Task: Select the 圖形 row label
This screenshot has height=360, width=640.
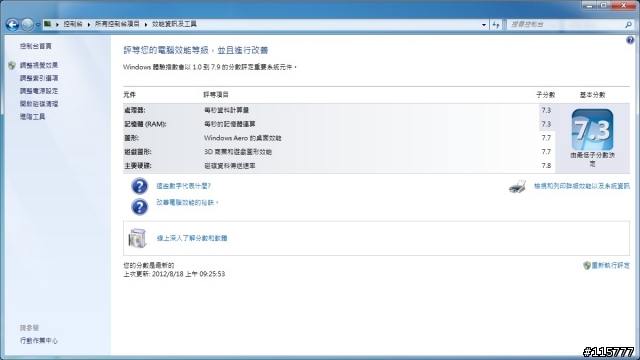Action: (x=131, y=138)
